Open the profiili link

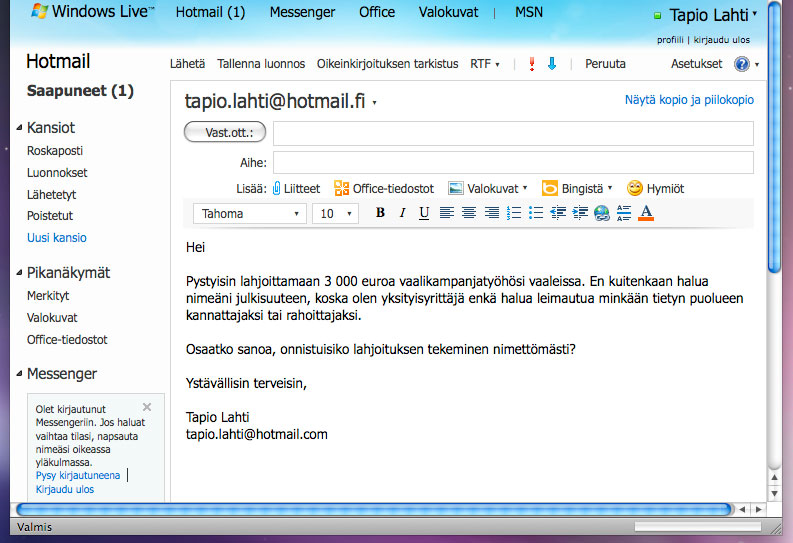(670, 40)
